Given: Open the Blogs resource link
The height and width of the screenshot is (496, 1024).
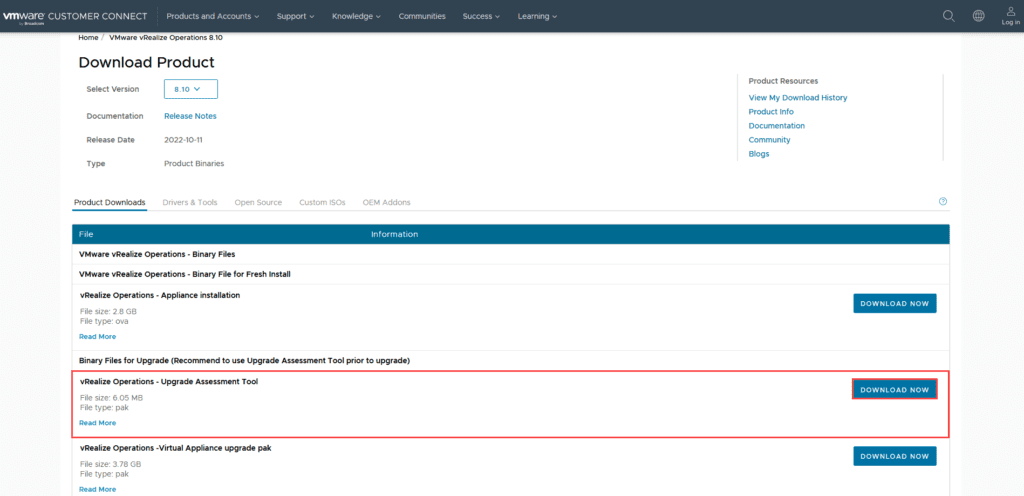Looking at the screenshot, I should pos(759,154).
